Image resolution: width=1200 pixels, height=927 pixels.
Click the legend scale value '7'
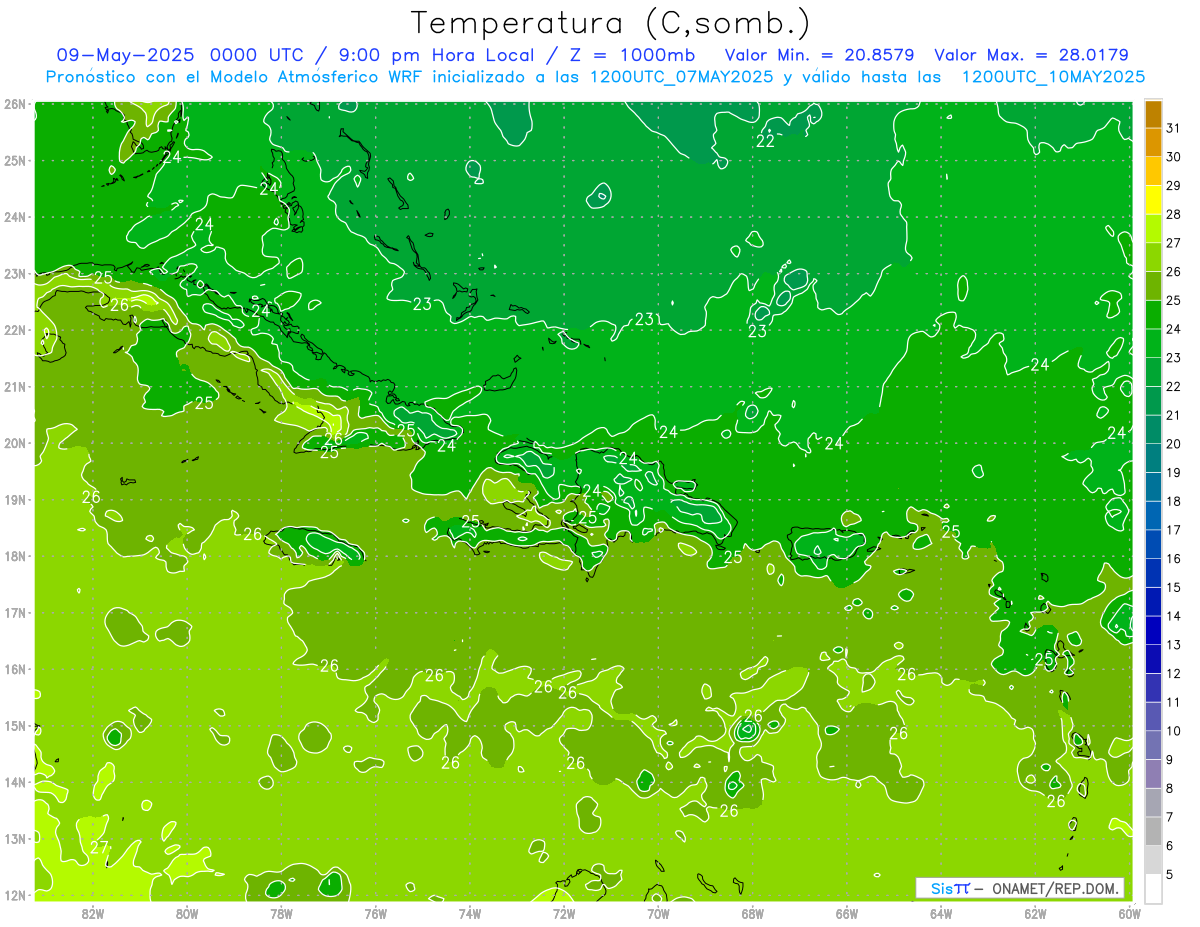(x=1170, y=817)
